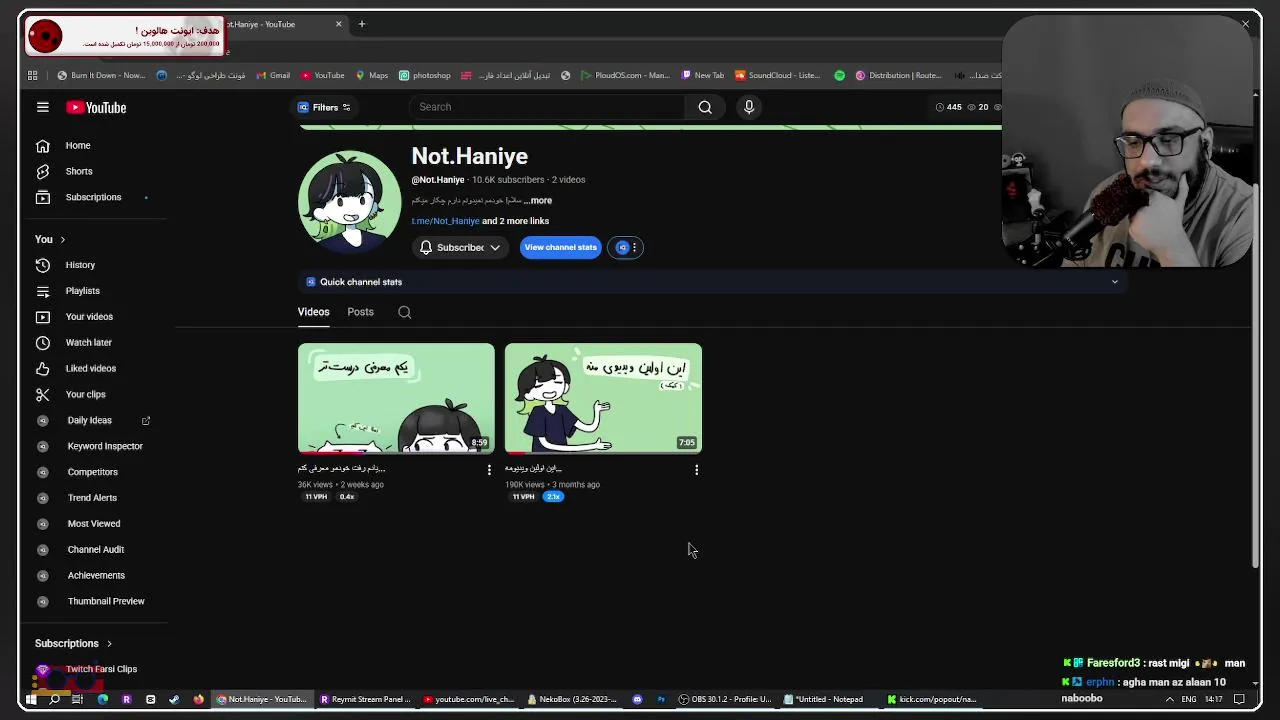
Task: Click the YouTube search input field
Action: click(548, 107)
